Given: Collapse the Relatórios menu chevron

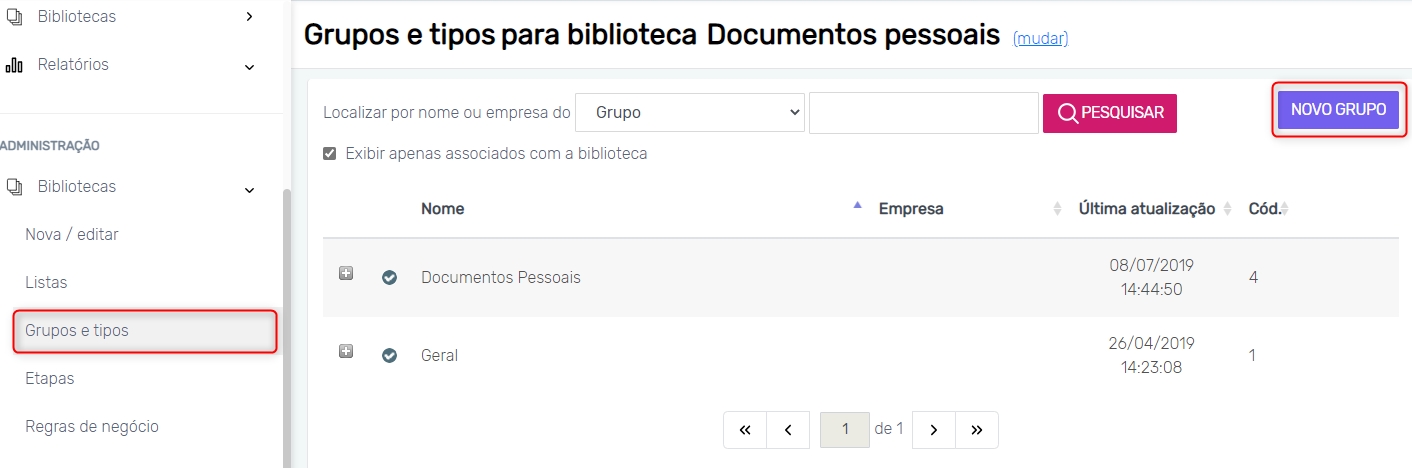Looking at the screenshot, I should coord(249,67).
